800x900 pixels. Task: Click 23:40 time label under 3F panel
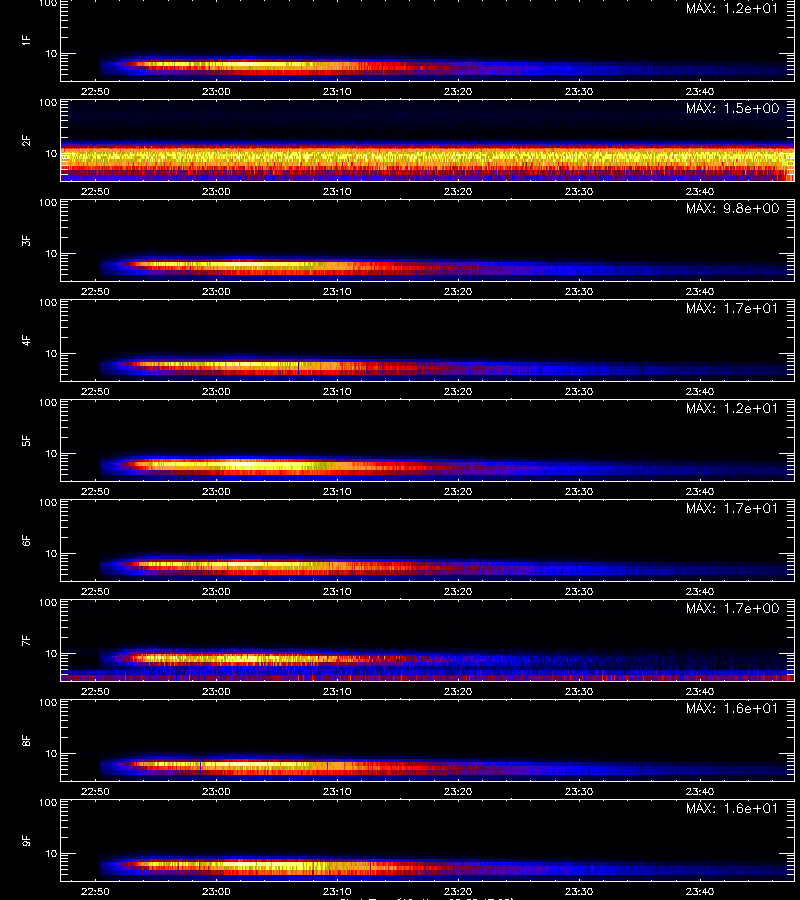[700, 291]
